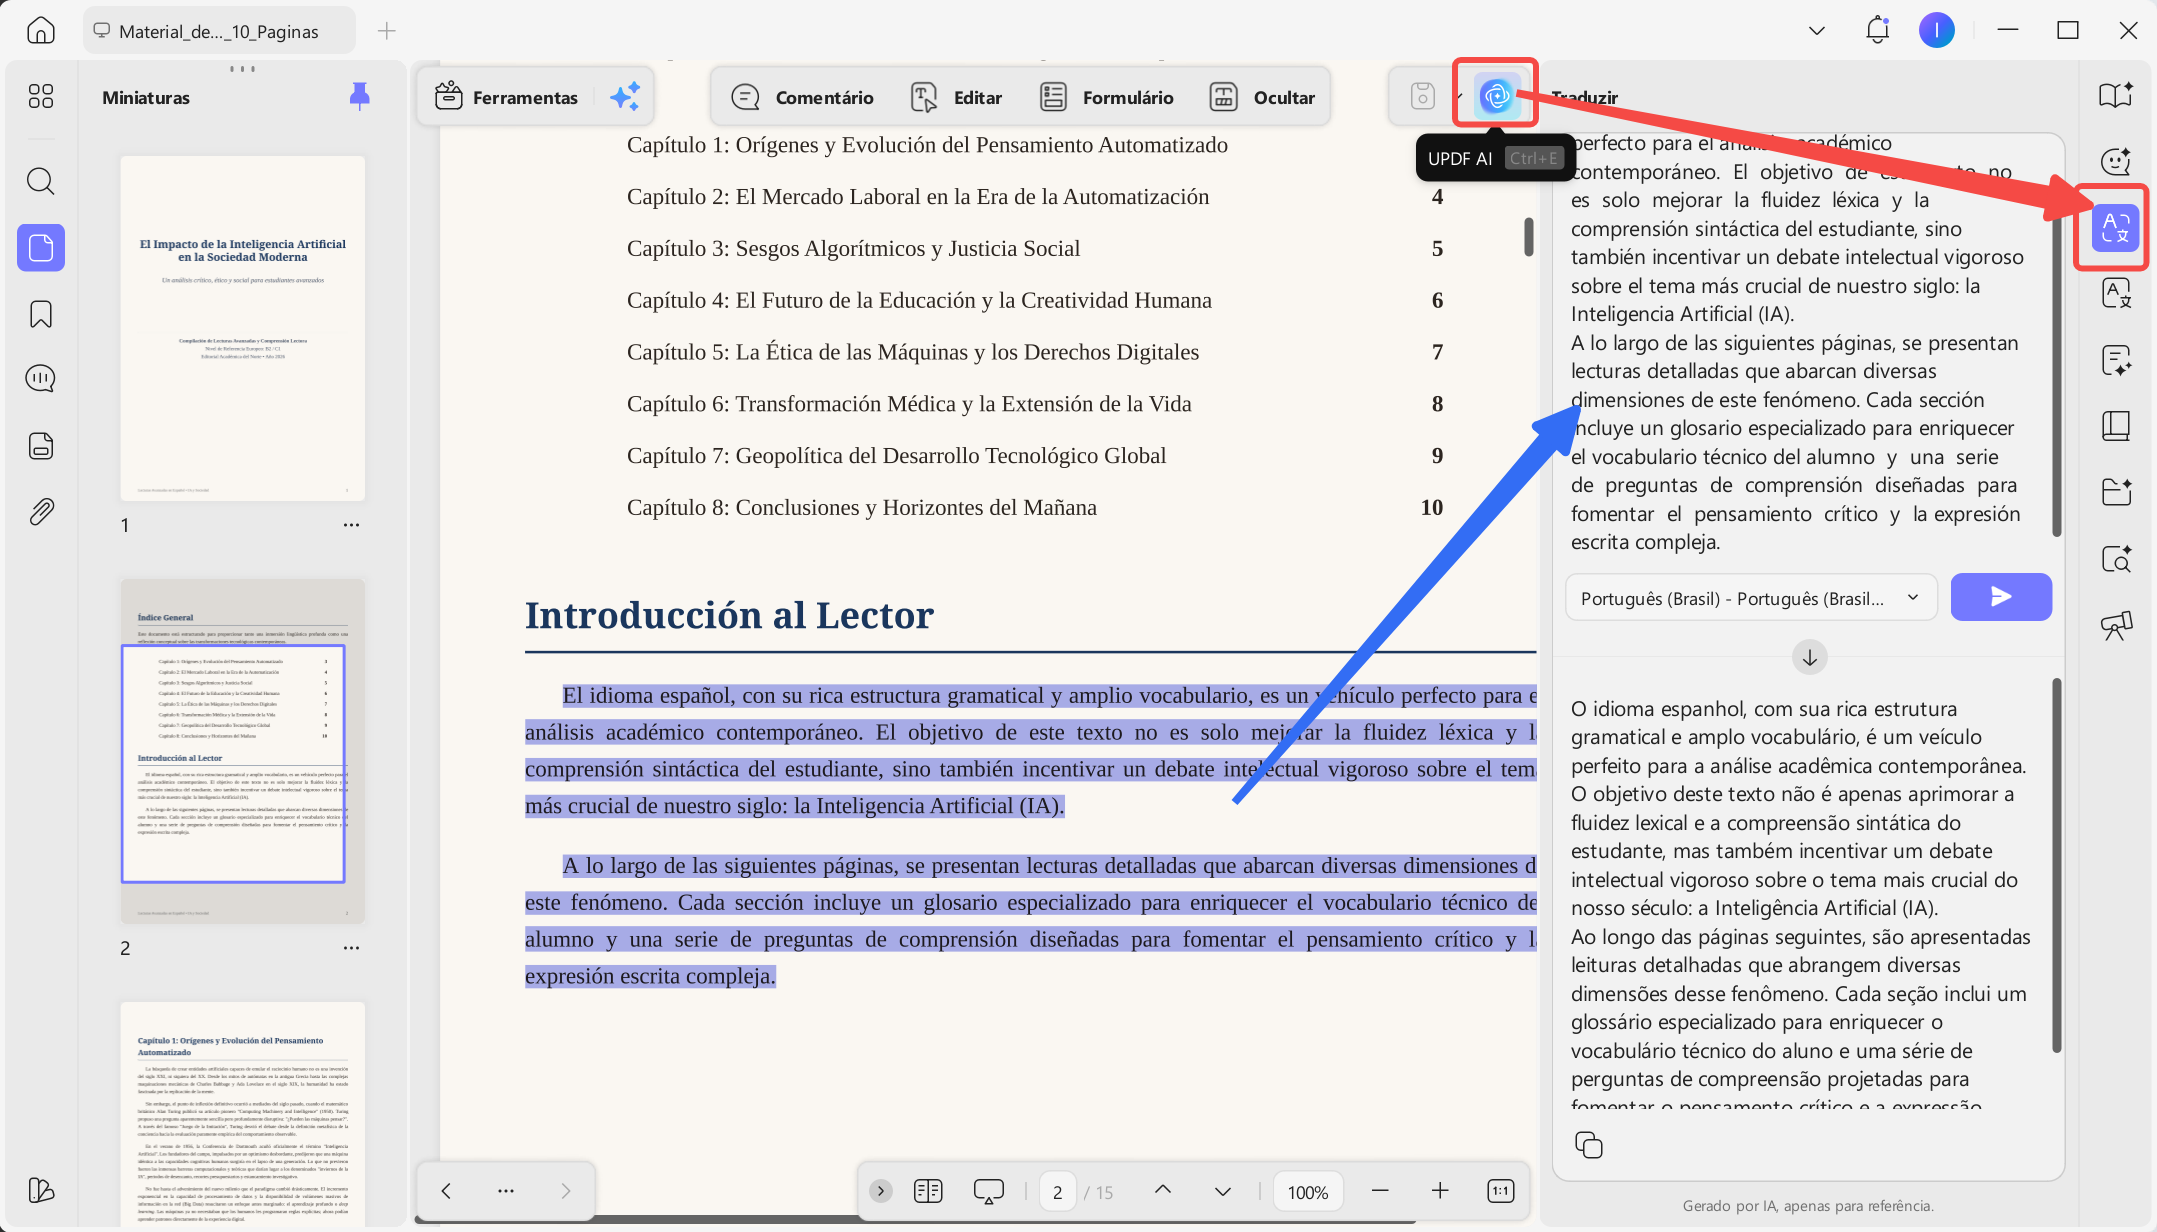The width and height of the screenshot is (2157, 1232).
Task: Open the attachments paperclip panel
Action: [41, 512]
